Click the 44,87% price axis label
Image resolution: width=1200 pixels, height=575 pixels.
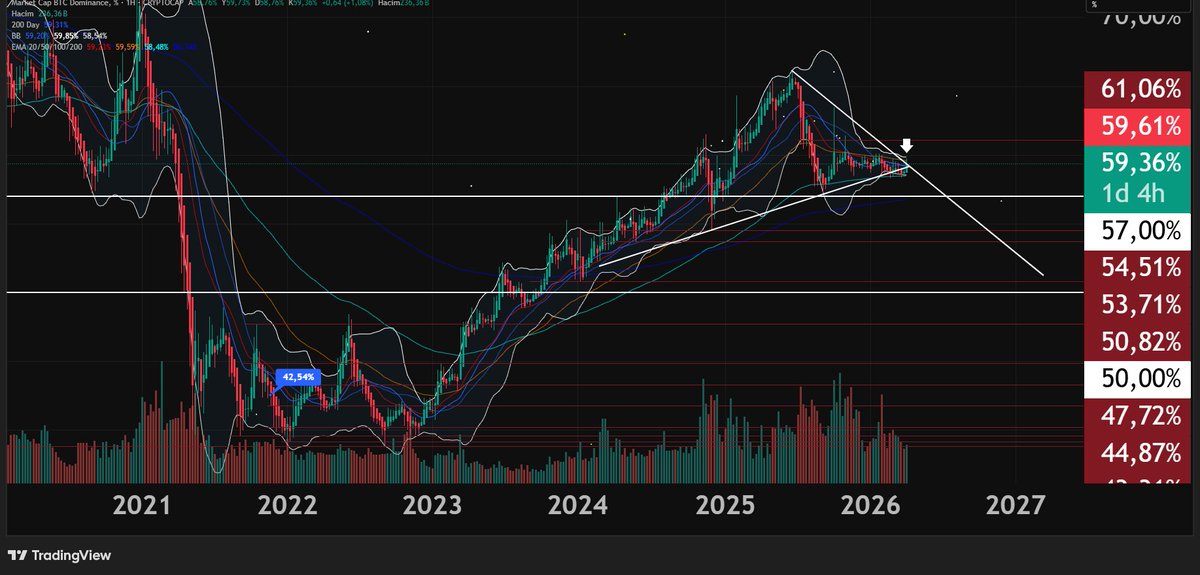1137,453
